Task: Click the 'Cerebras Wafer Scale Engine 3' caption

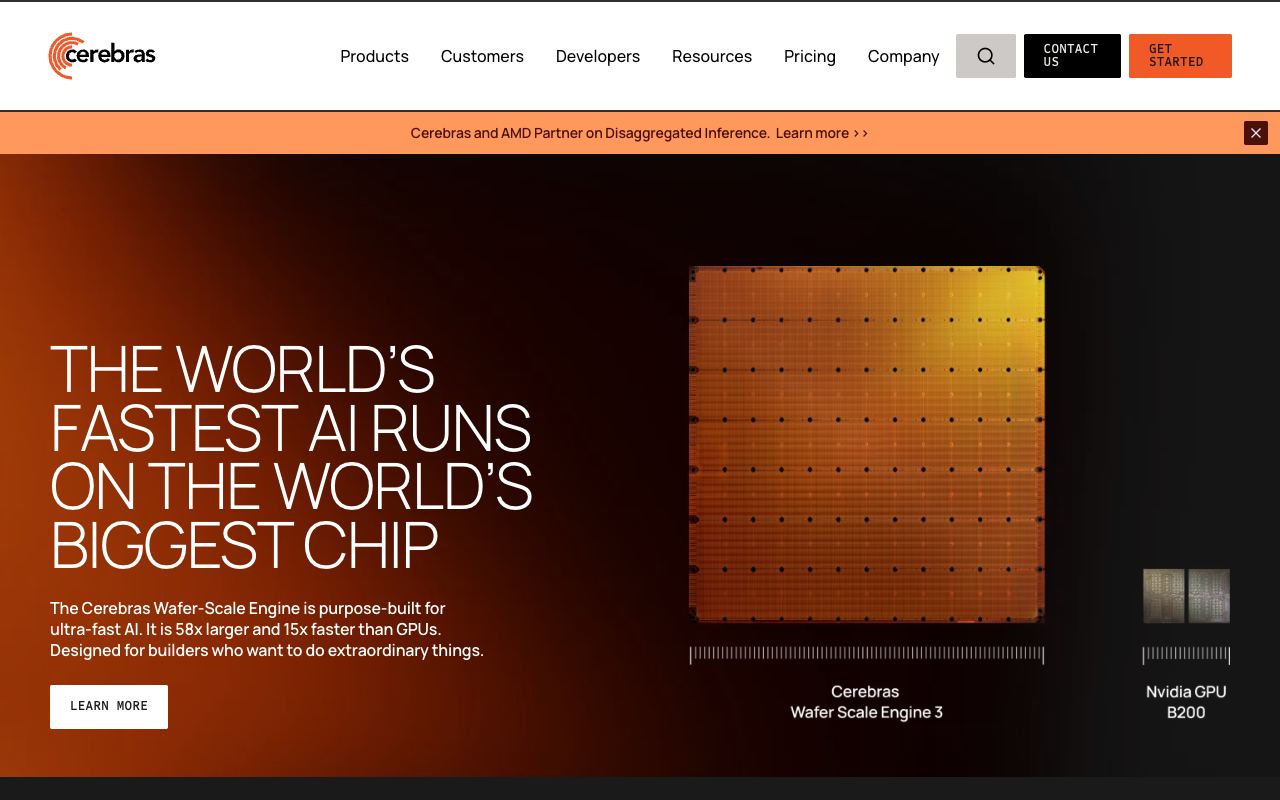Action: pos(867,702)
